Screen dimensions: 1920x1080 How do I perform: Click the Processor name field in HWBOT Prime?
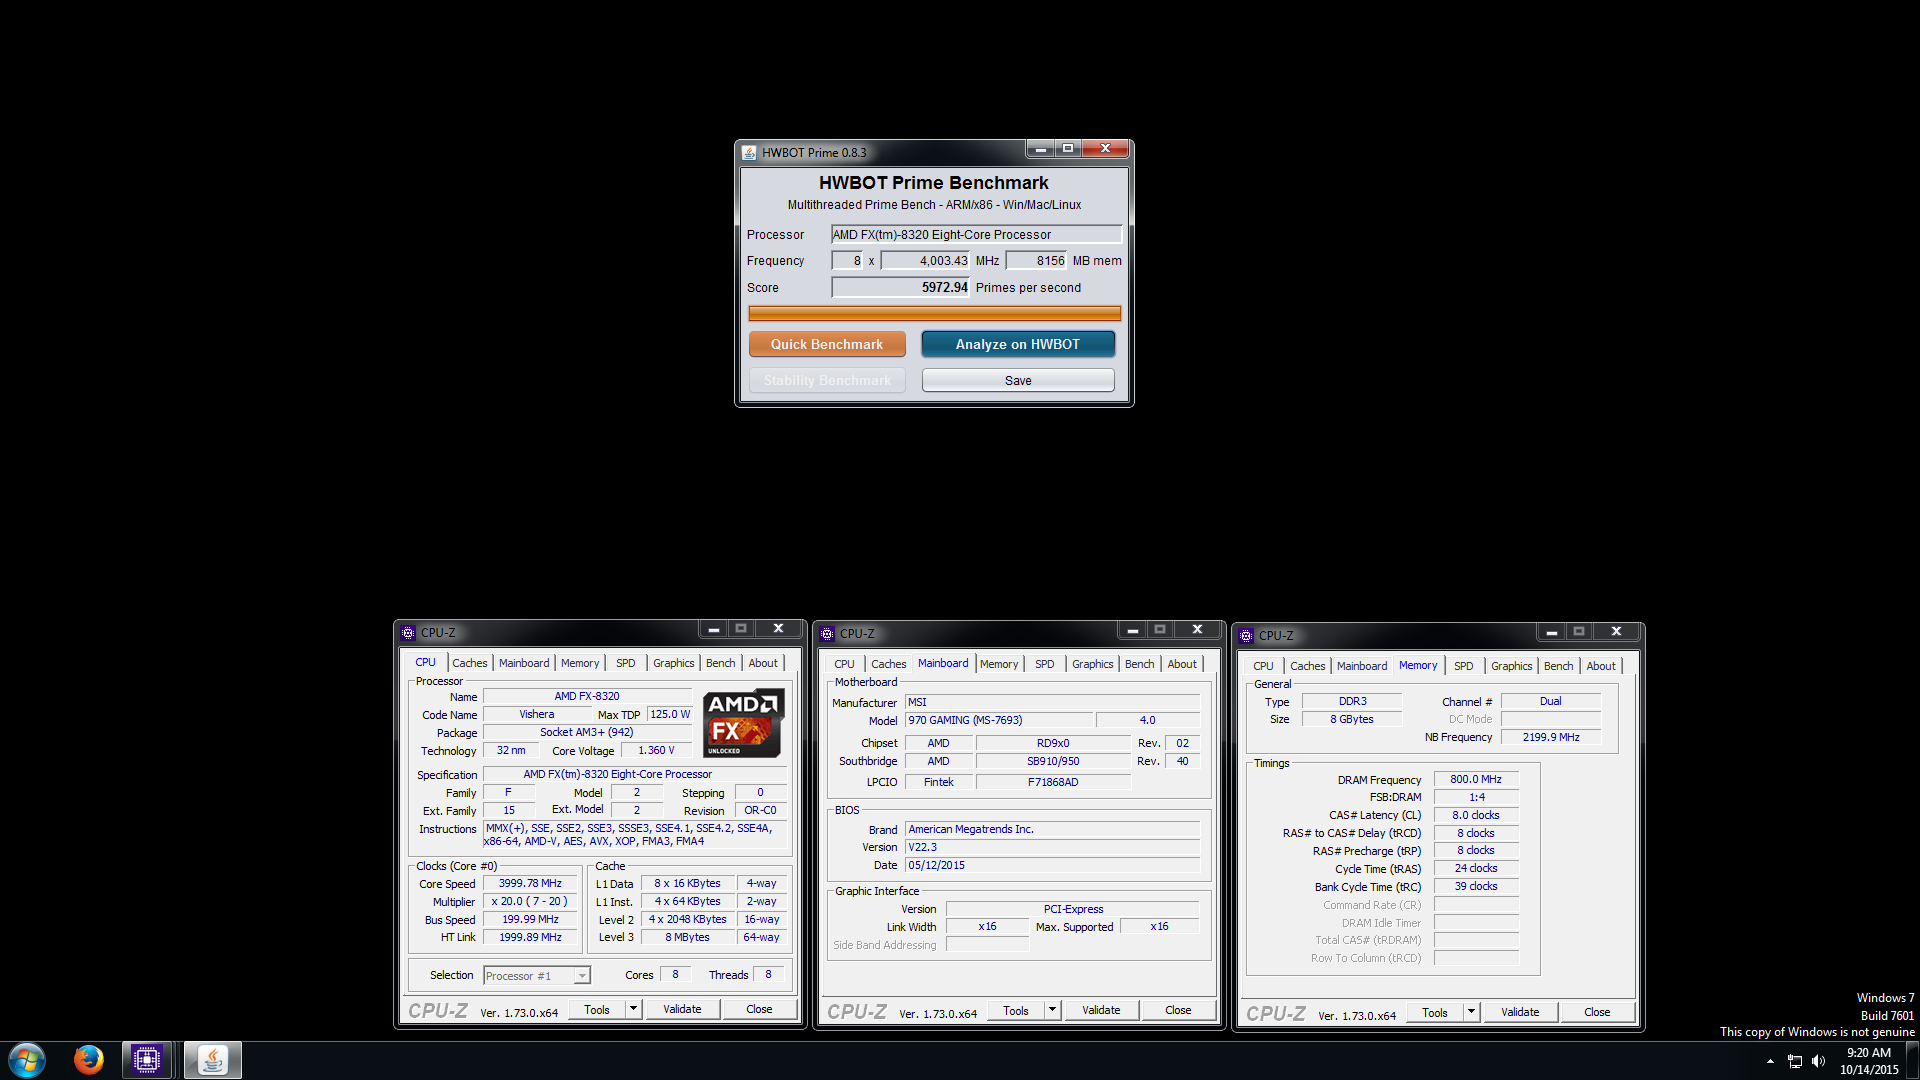click(x=976, y=235)
